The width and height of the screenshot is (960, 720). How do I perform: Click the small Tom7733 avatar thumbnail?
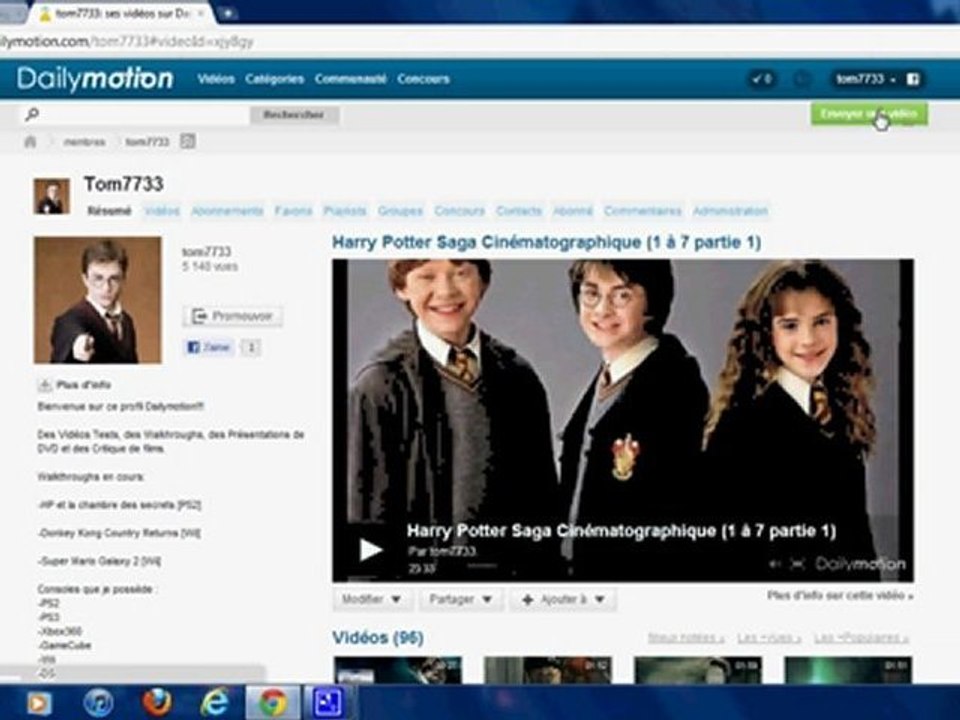[51, 196]
